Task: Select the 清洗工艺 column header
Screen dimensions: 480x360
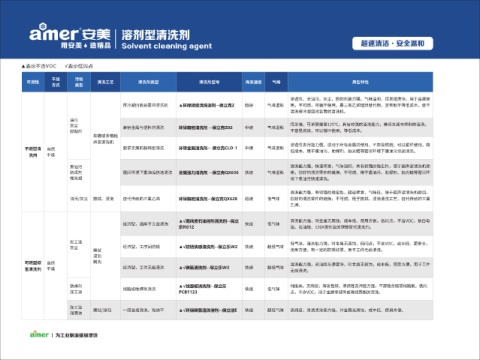Action: [x=105, y=82]
